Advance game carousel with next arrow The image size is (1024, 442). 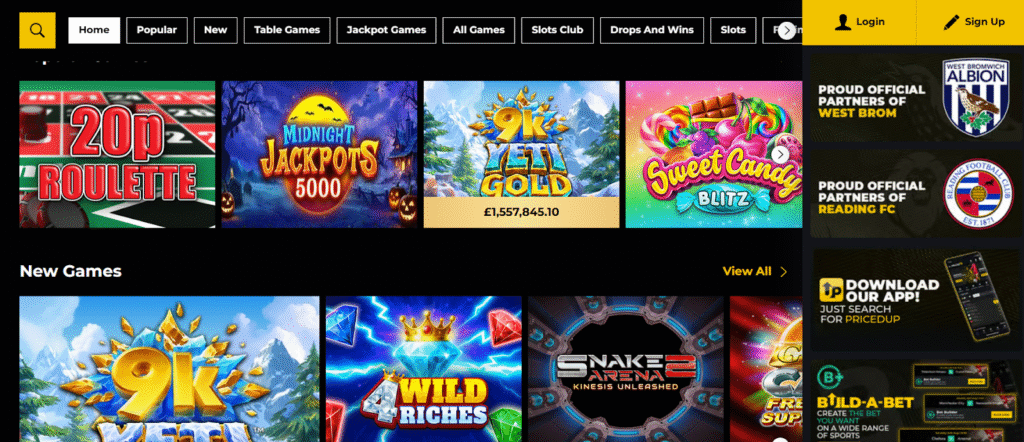coord(780,154)
